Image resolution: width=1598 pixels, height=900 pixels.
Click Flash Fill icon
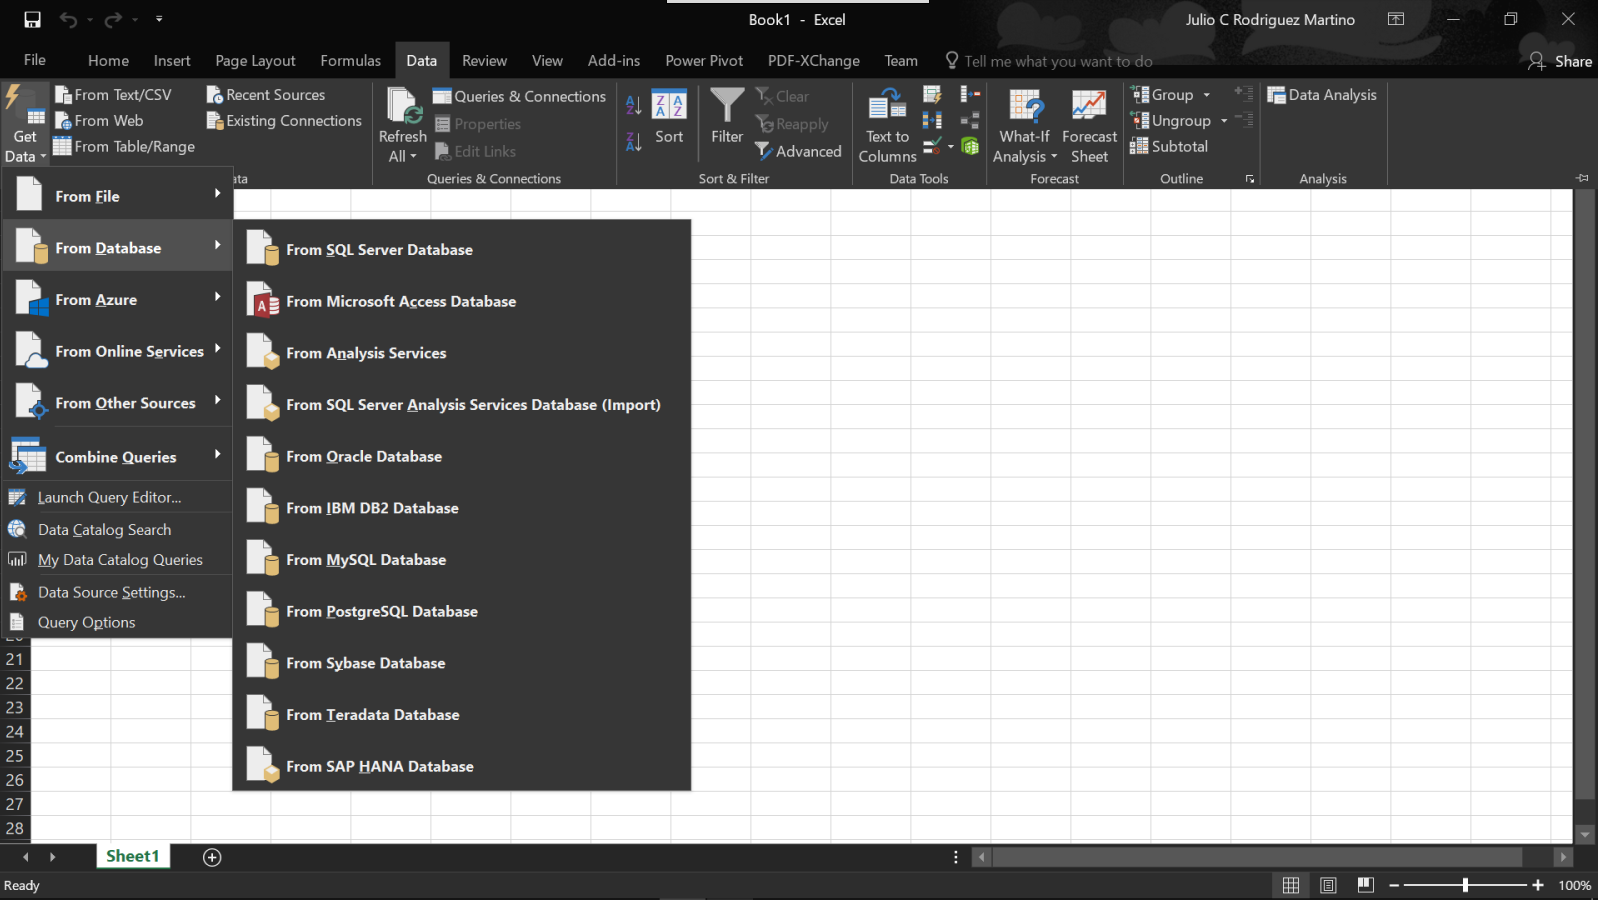(x=932, y=95)
